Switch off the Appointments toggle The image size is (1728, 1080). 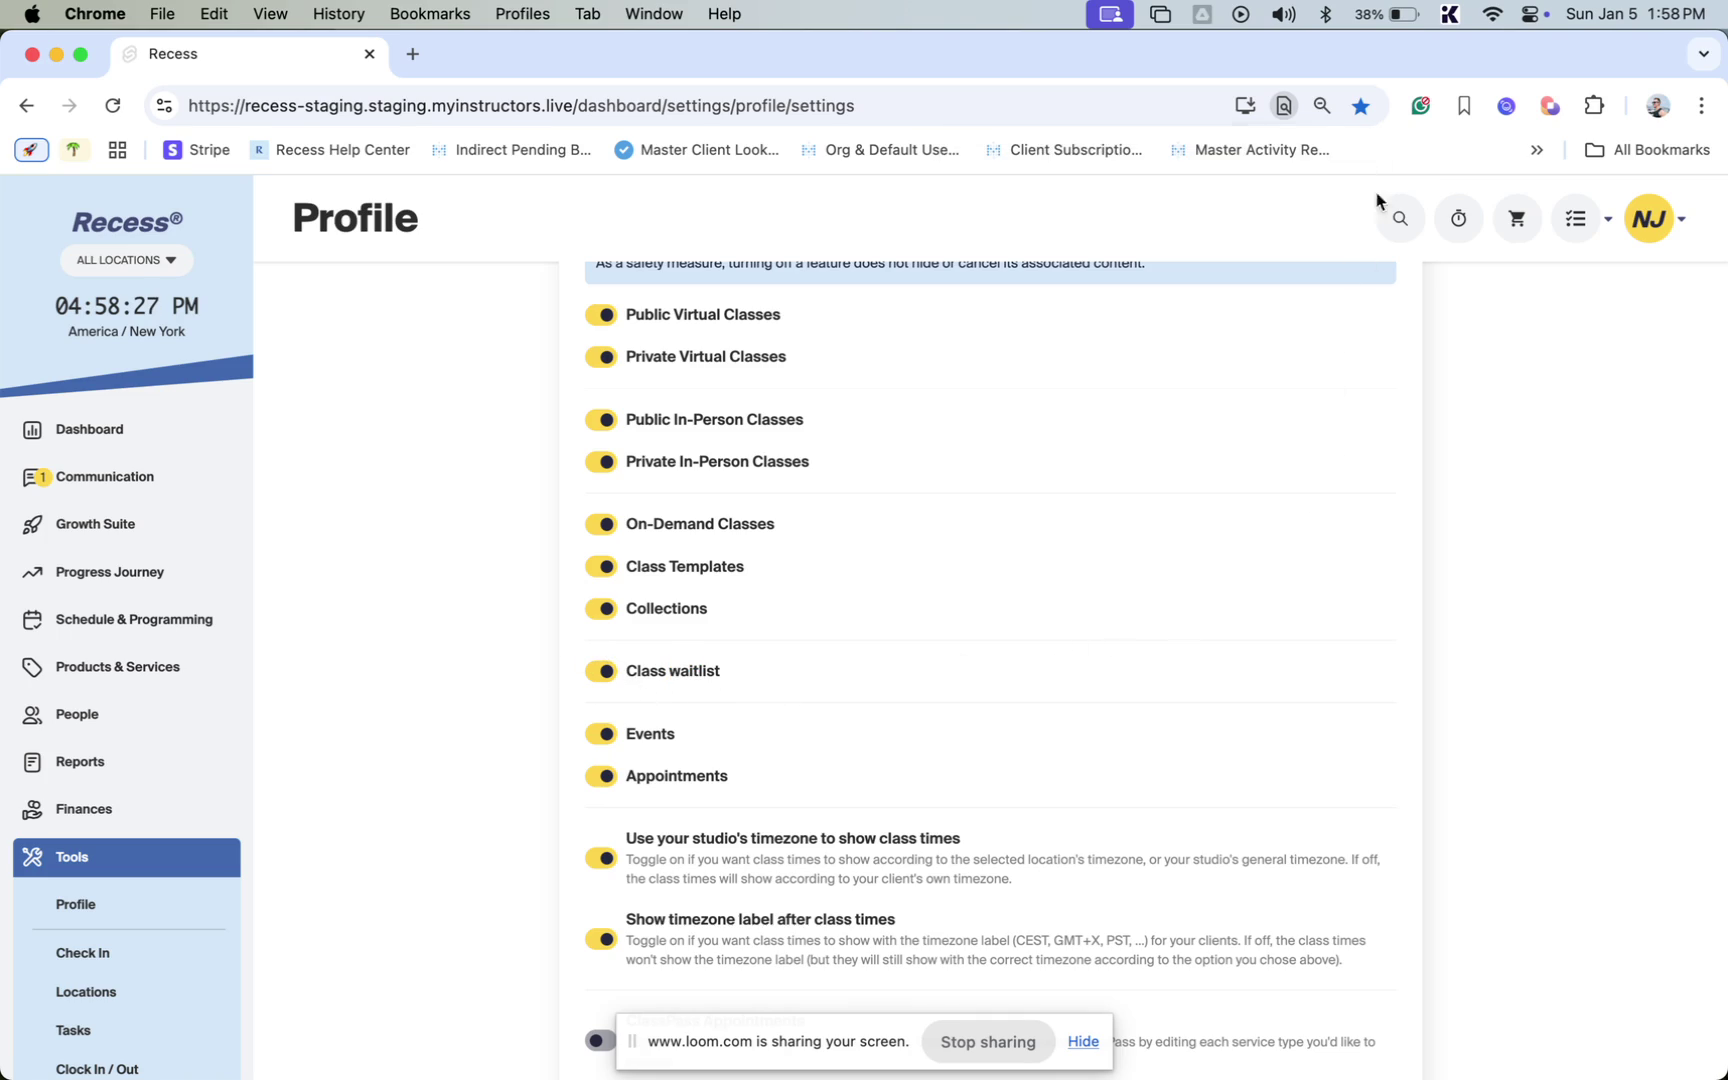tap(601, 776)
